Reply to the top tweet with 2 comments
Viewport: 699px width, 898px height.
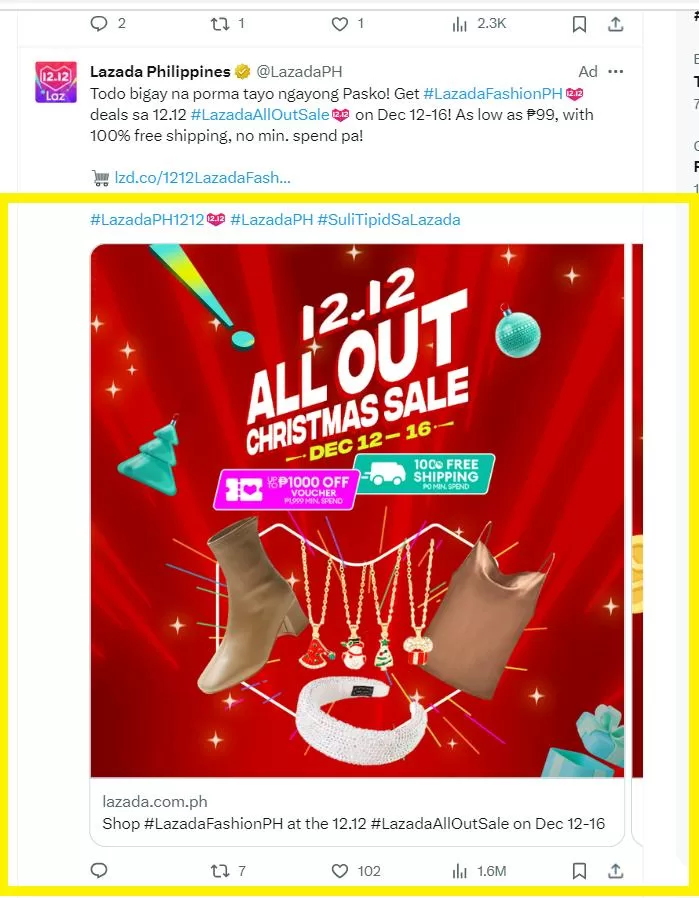(99, 23)
